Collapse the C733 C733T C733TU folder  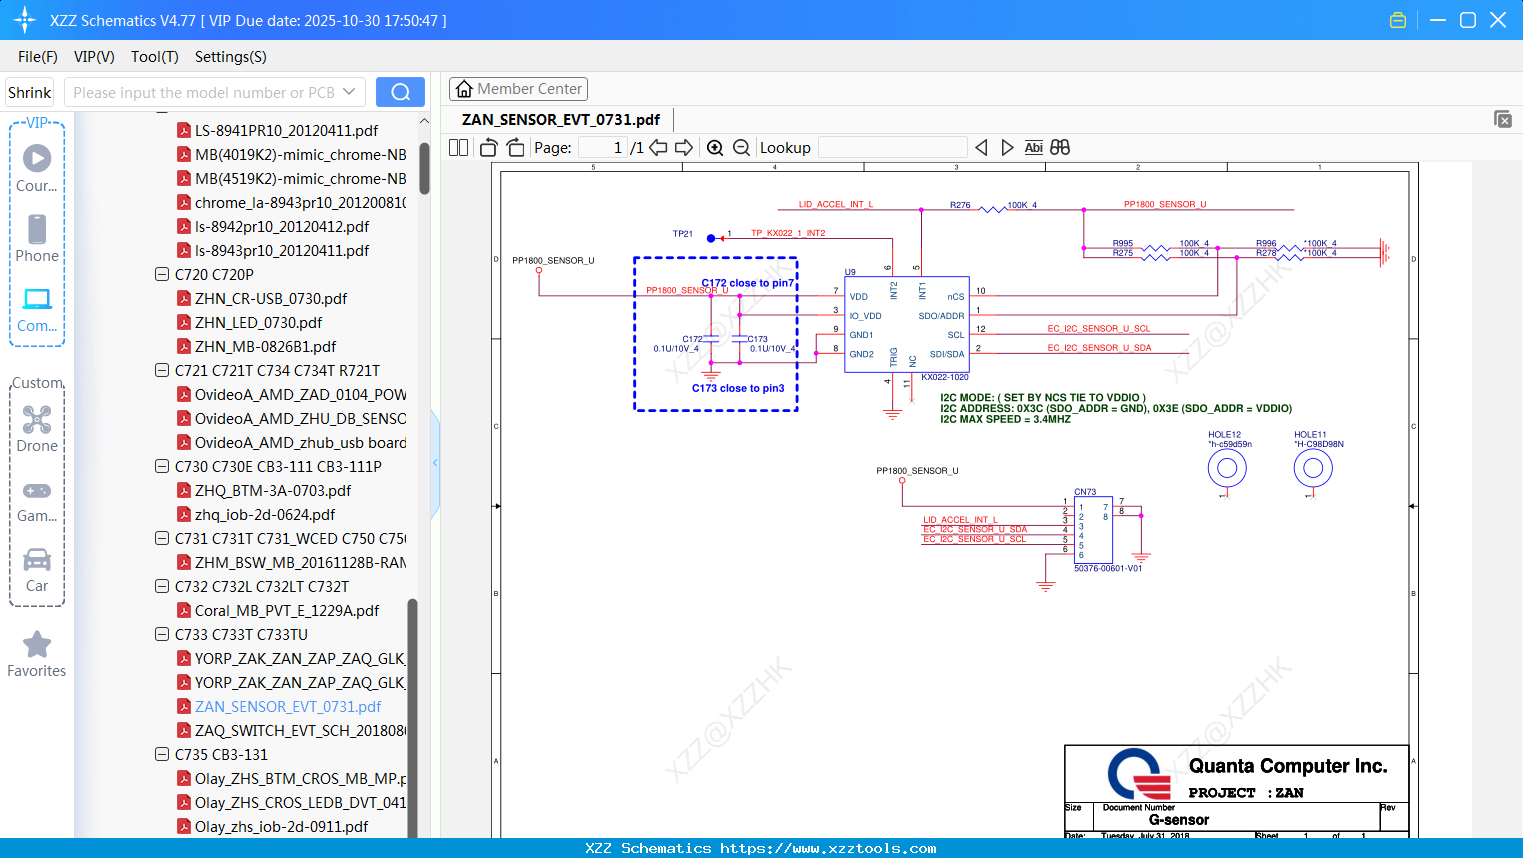point(162,634)
